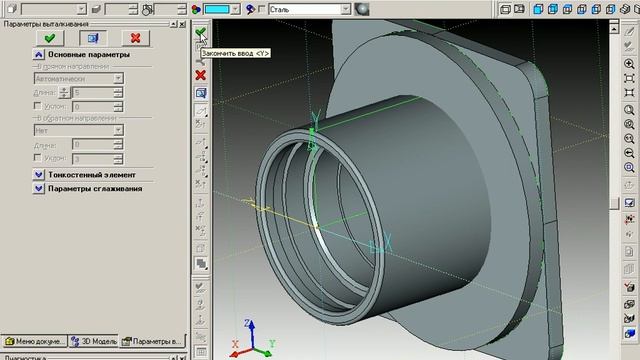Click the blue 3D box icon at right bottom
This screenshot has height=360, width=640.
pos(629,333)
